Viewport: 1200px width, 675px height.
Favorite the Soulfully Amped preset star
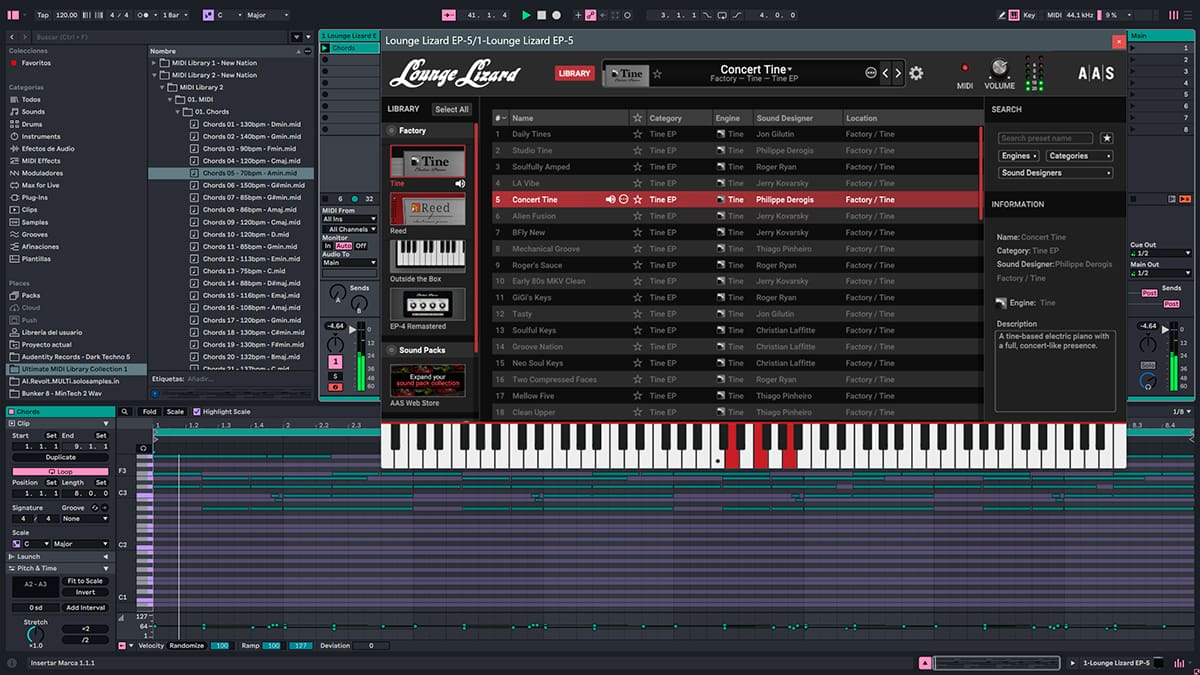click(x=637, y=167)
